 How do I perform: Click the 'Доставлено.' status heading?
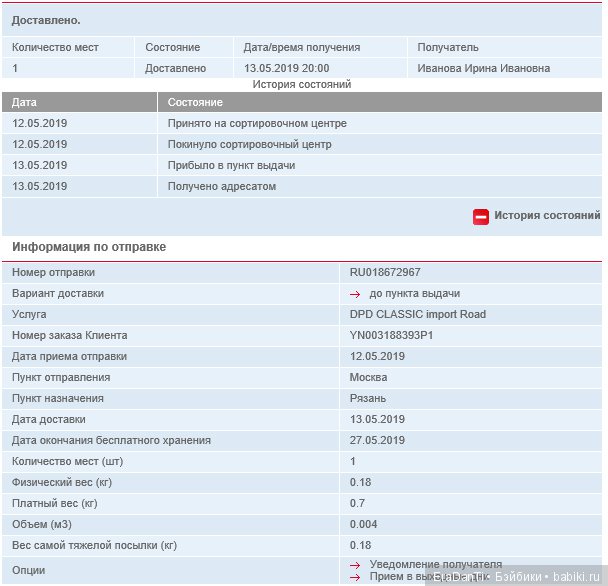[x=46, y=21]
